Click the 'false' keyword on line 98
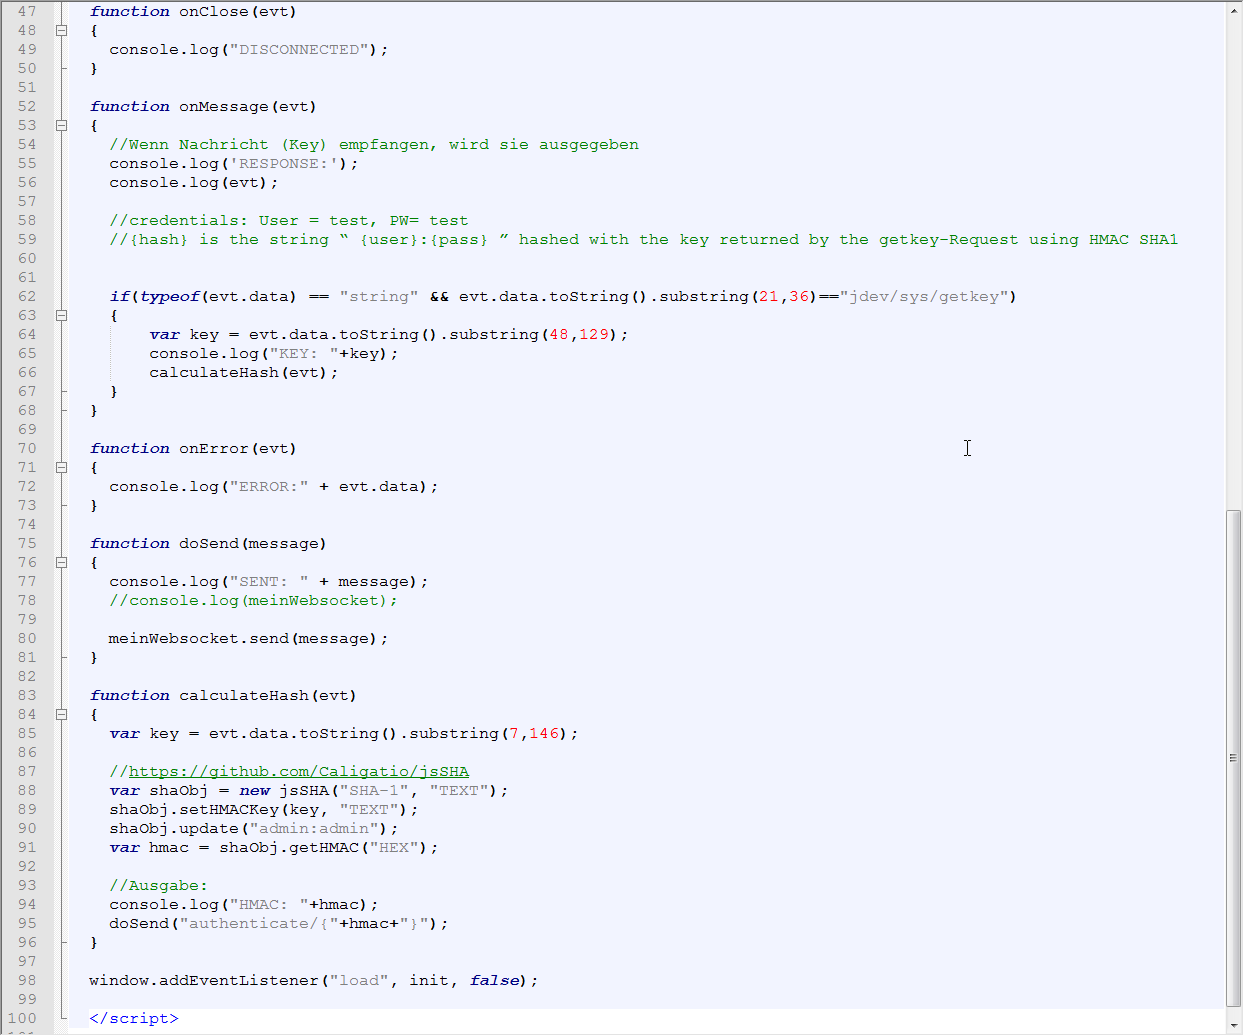Image resolution: width=1244 pixels, height=1036 pixels. coord(494,980)
